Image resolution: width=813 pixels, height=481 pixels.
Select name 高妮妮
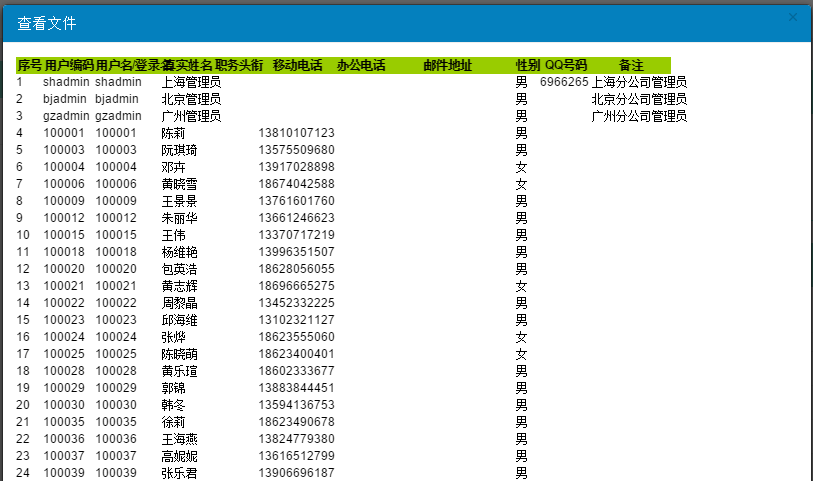[x=179, y=456]
